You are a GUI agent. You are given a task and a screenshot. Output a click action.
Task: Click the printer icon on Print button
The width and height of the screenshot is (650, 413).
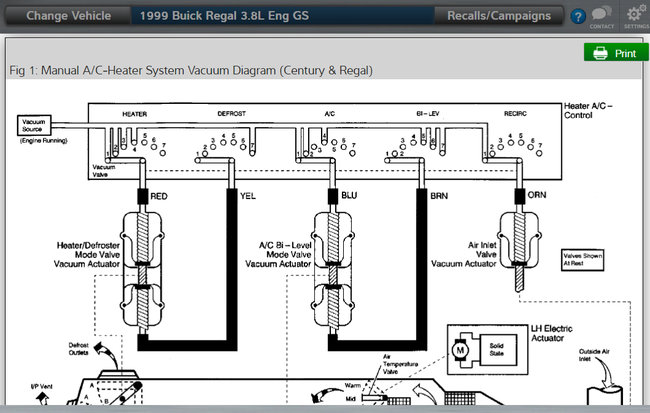(x=600, y=53)
